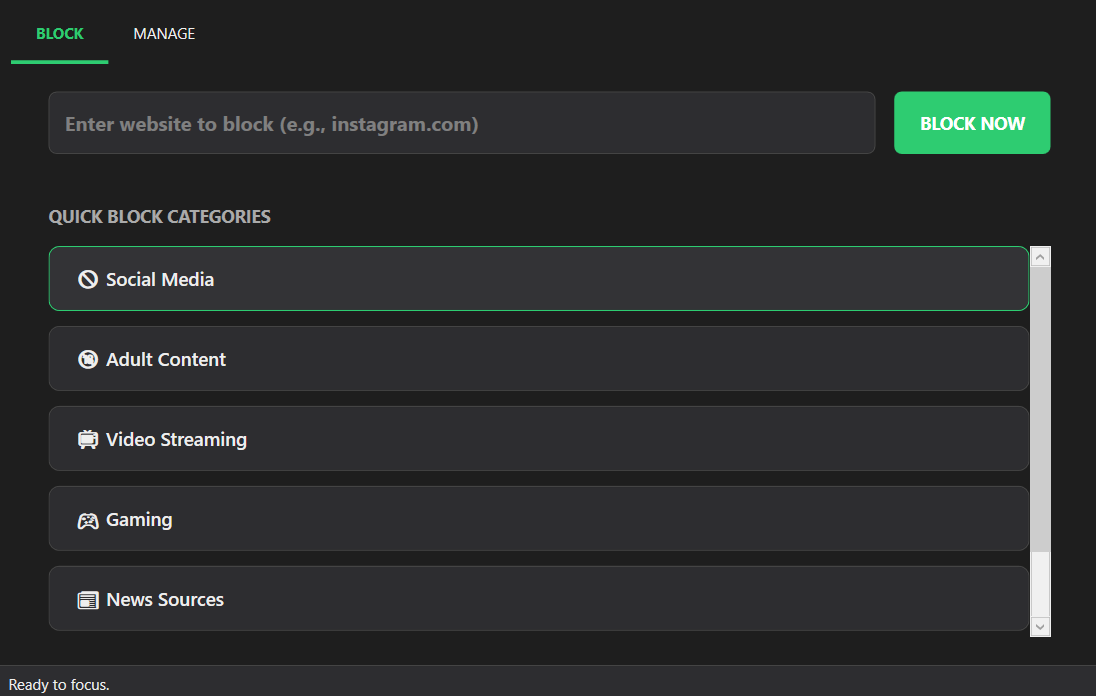The height and width of the screenshot is (696, 1096).
Task: Focus the website to block input field
Action: [x=461, y=124]
